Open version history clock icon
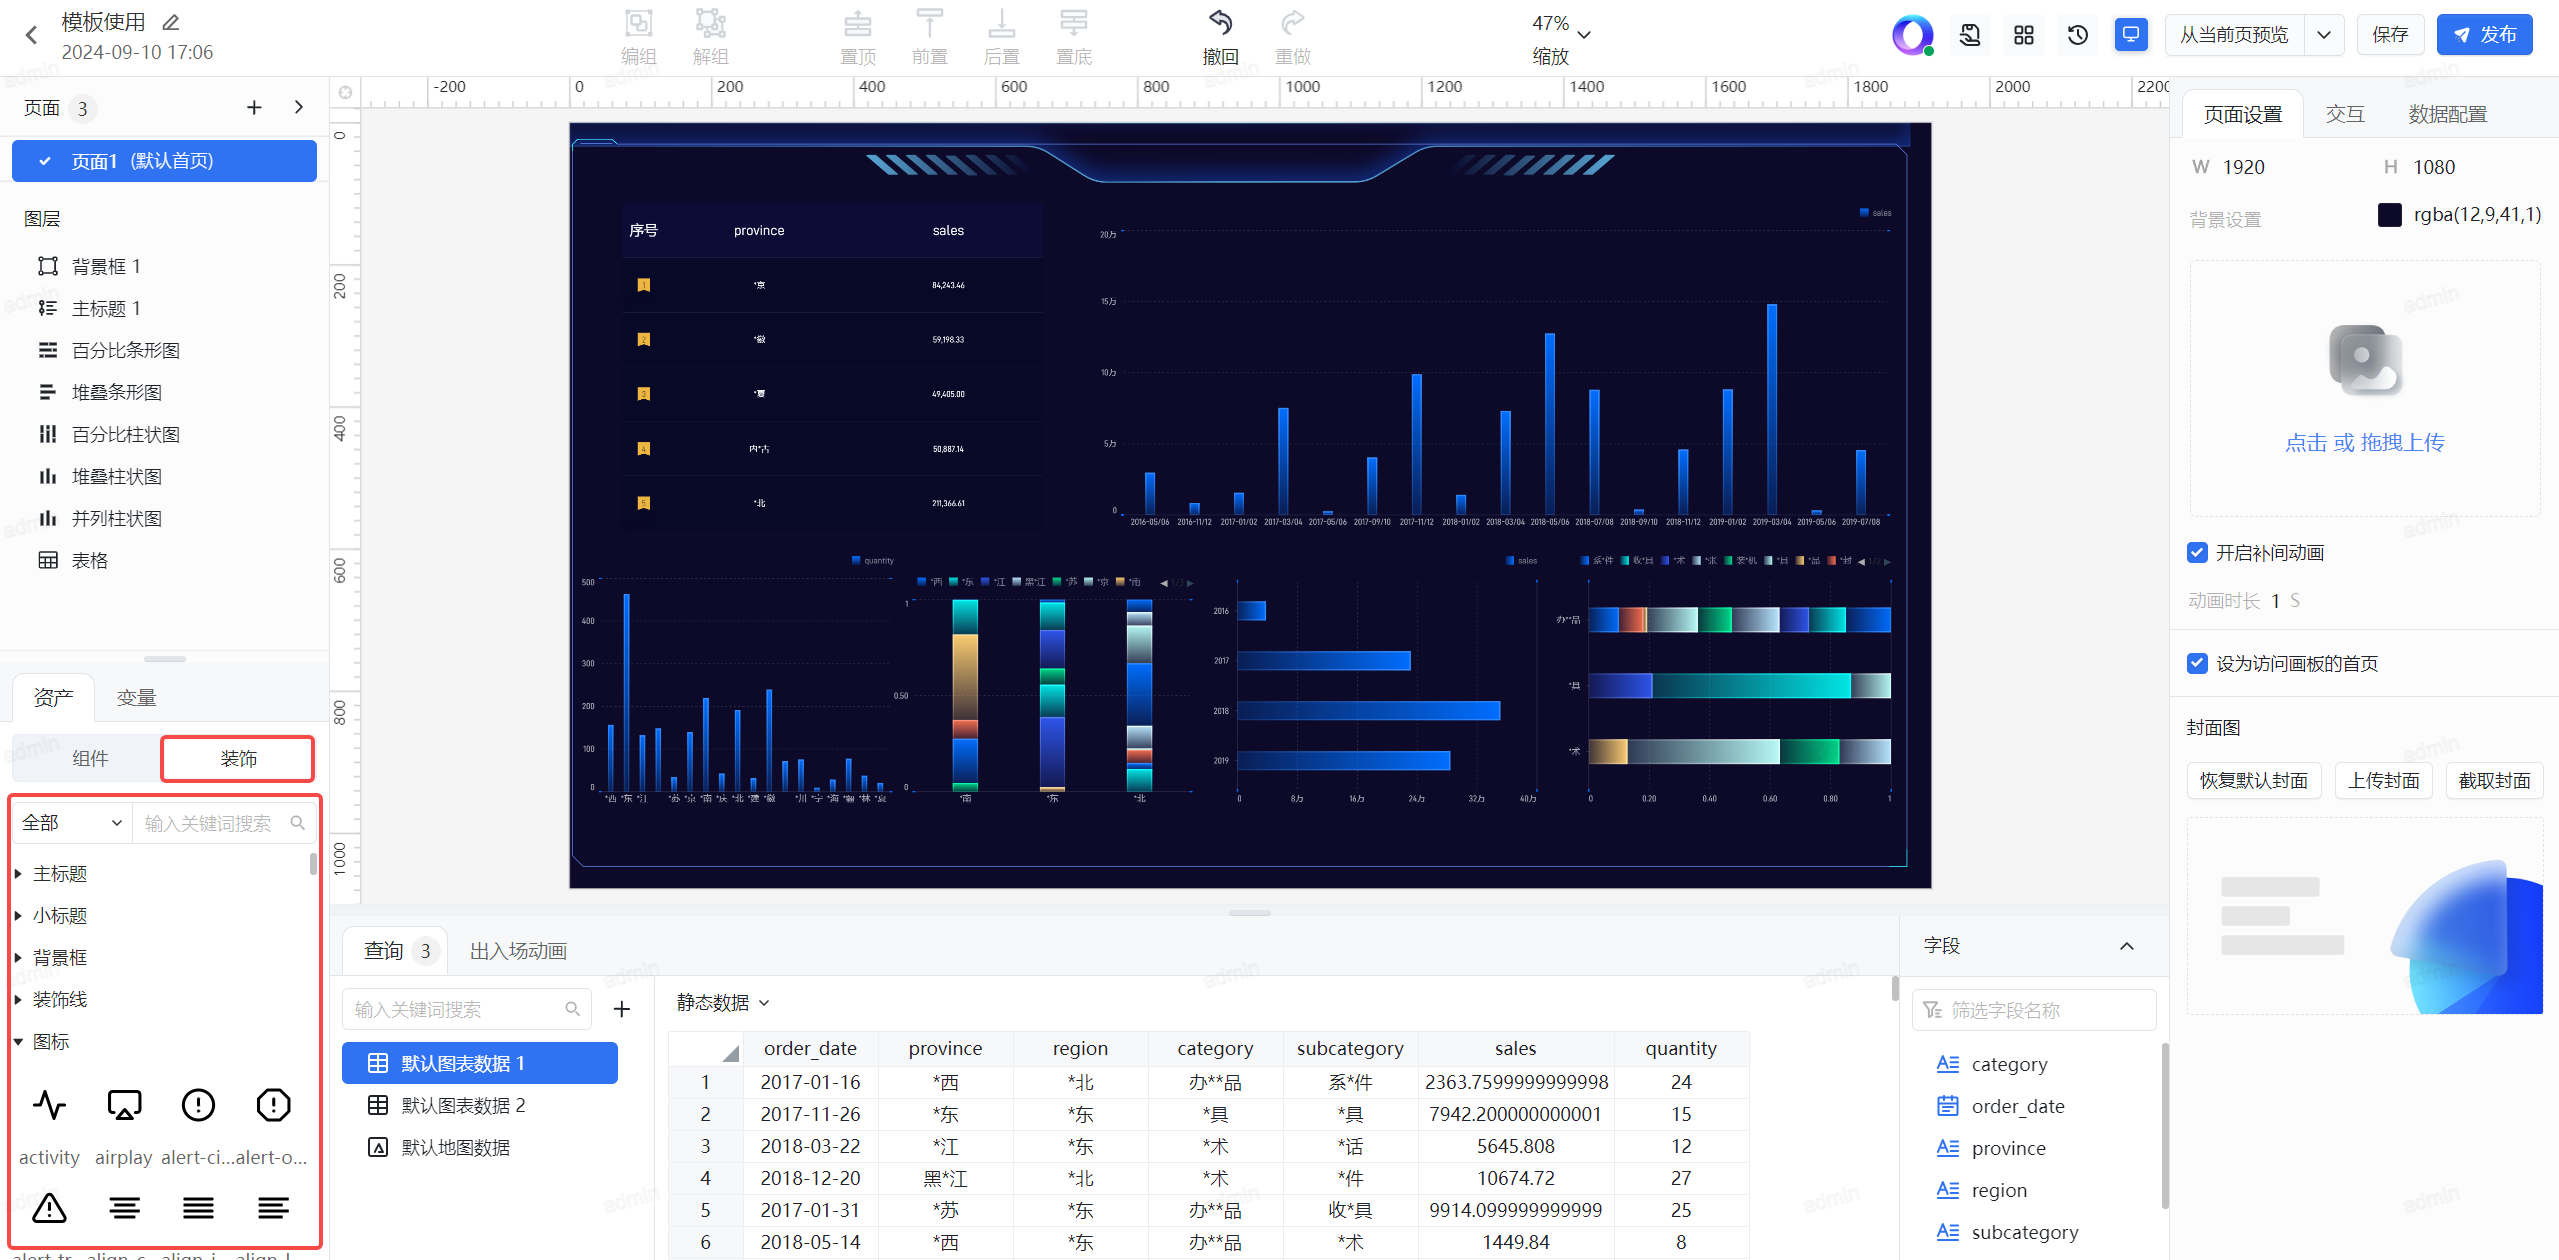 tap(2078, 35)
